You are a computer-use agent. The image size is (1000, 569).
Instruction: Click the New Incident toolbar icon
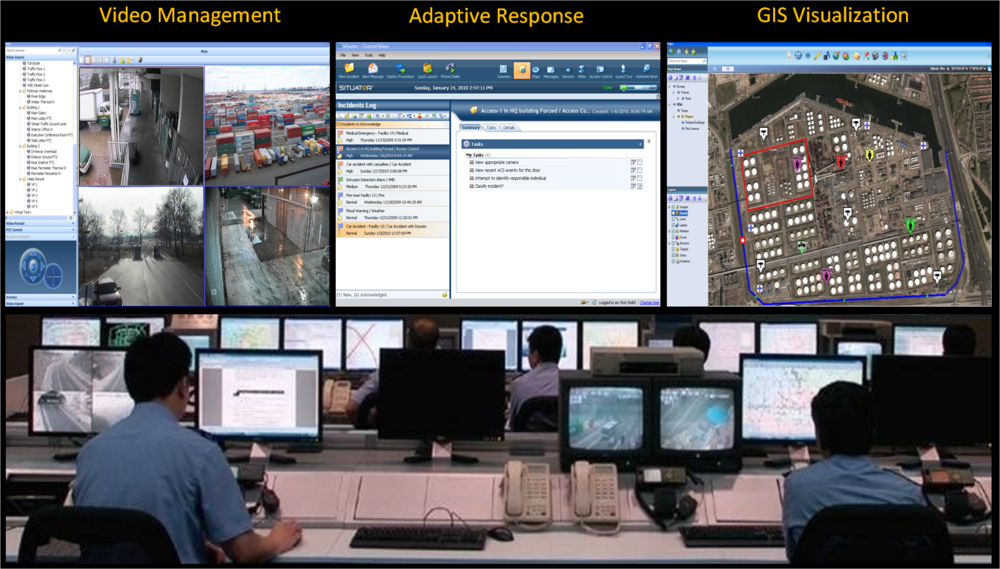[x=349, y=69]
